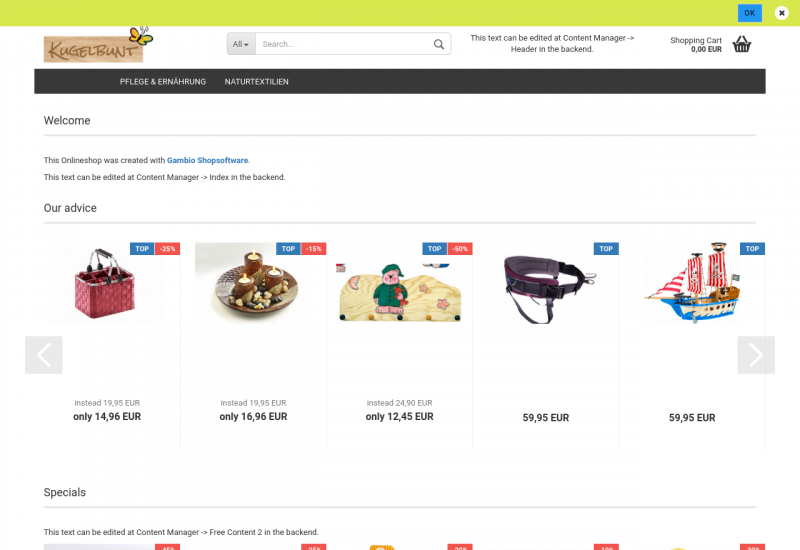Viewport: 800px width, 550px height.
Task: Open the red basket product thumbnail
Action: 107,283
